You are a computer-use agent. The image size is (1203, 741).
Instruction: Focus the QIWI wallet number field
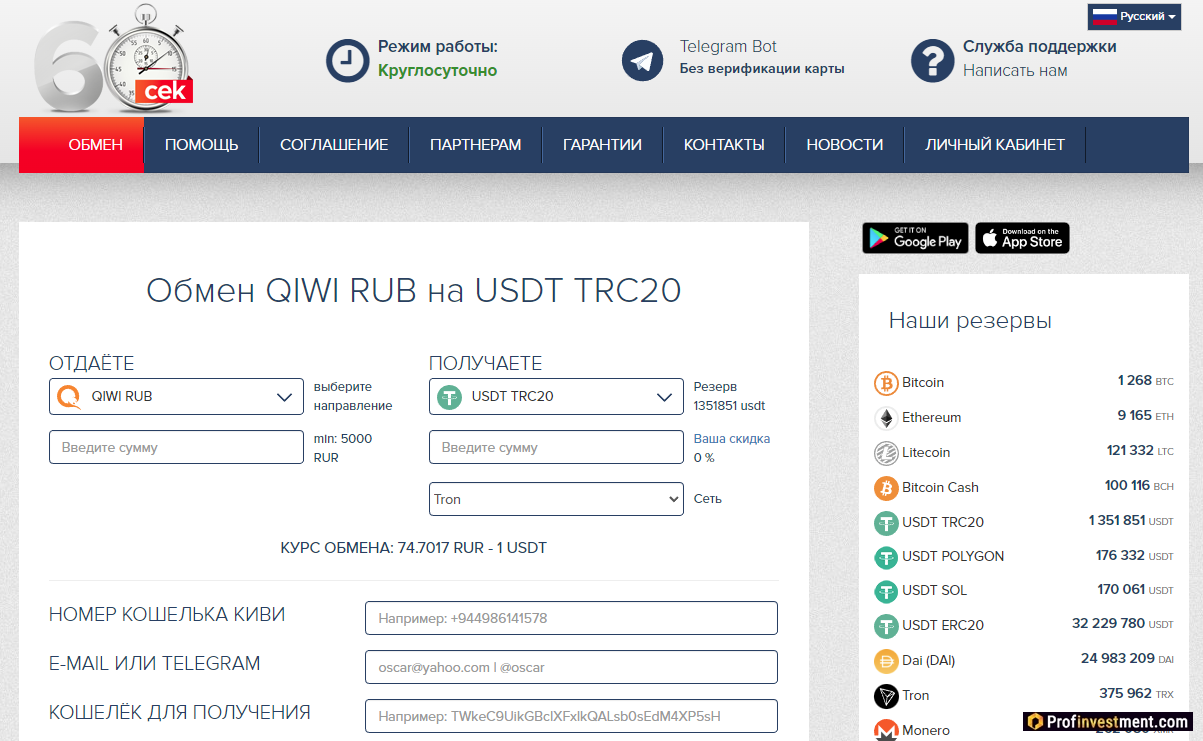coord(571,618)
